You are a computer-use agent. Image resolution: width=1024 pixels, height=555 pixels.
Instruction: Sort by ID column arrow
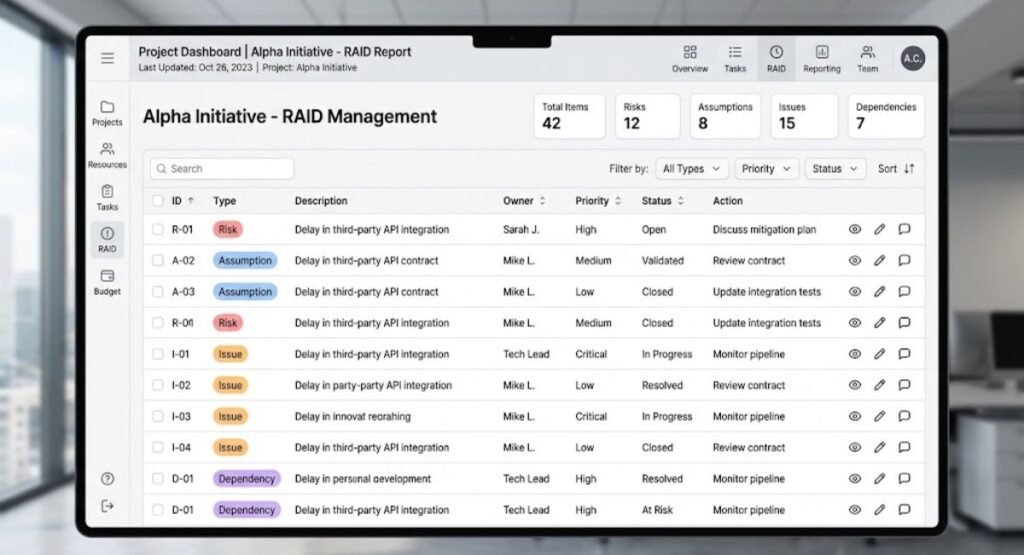[x=191, y=200]
